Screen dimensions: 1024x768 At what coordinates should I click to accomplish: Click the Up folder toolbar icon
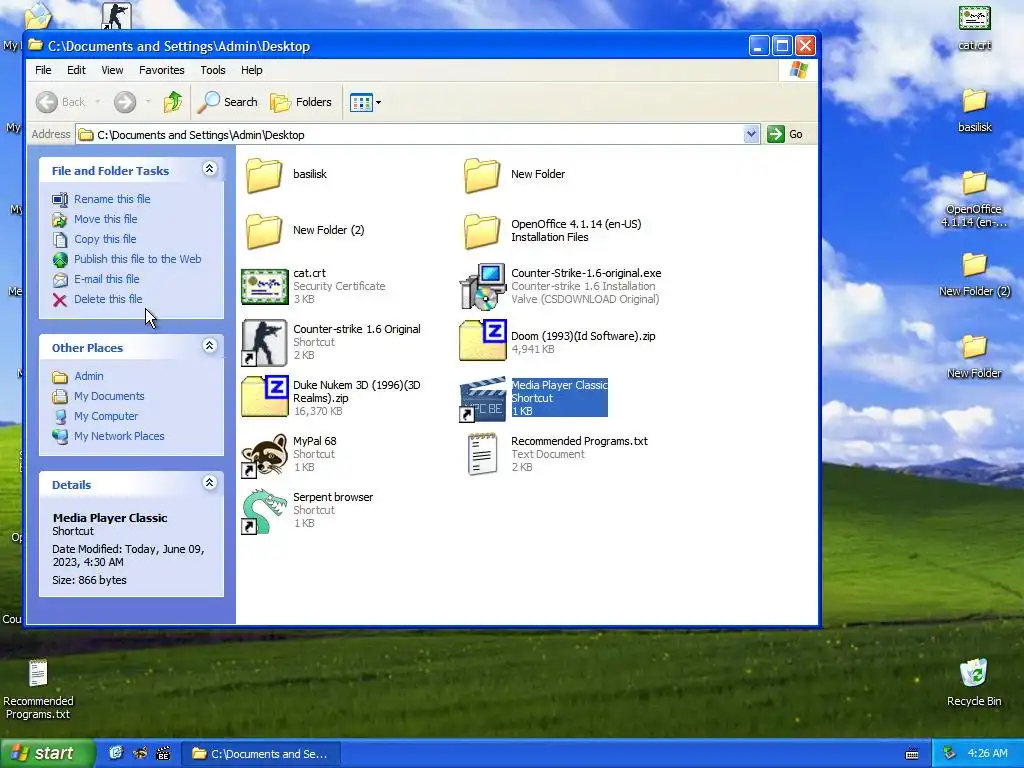[x=173, y=102]
